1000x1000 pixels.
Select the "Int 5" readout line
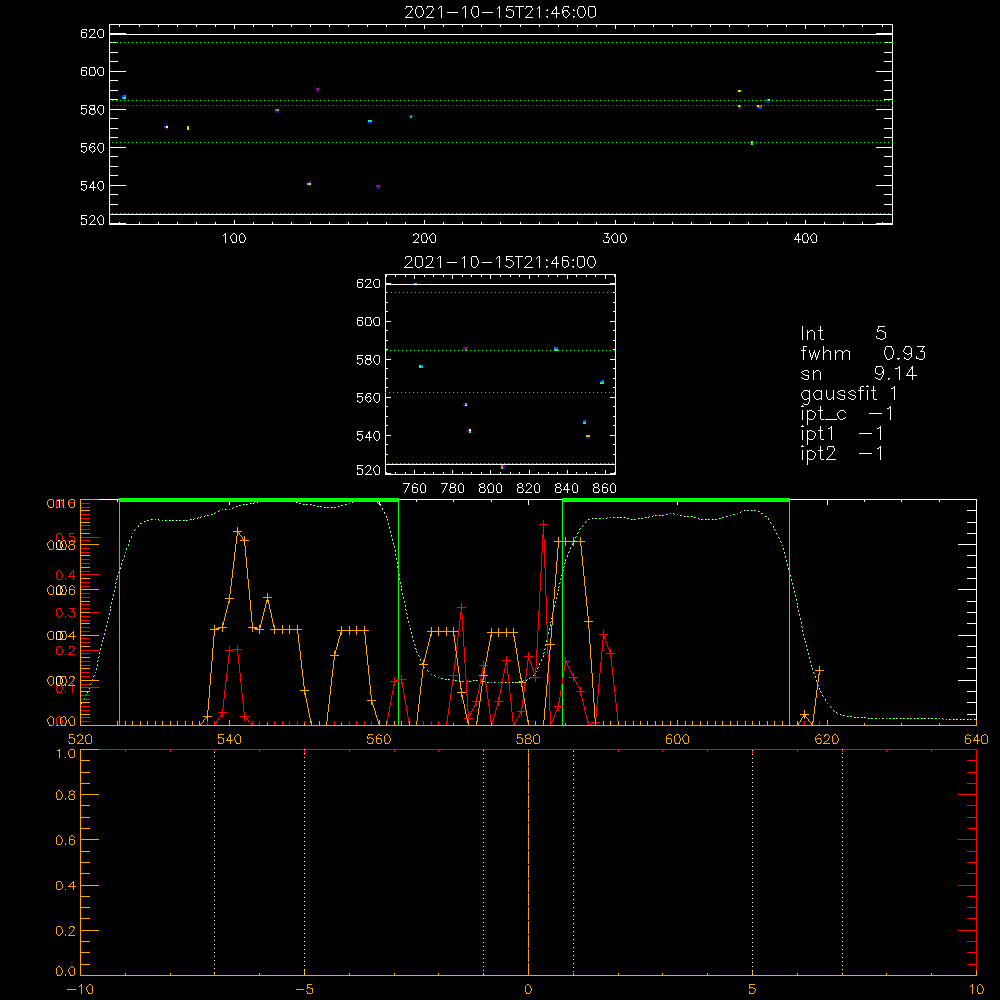[843, 334]
